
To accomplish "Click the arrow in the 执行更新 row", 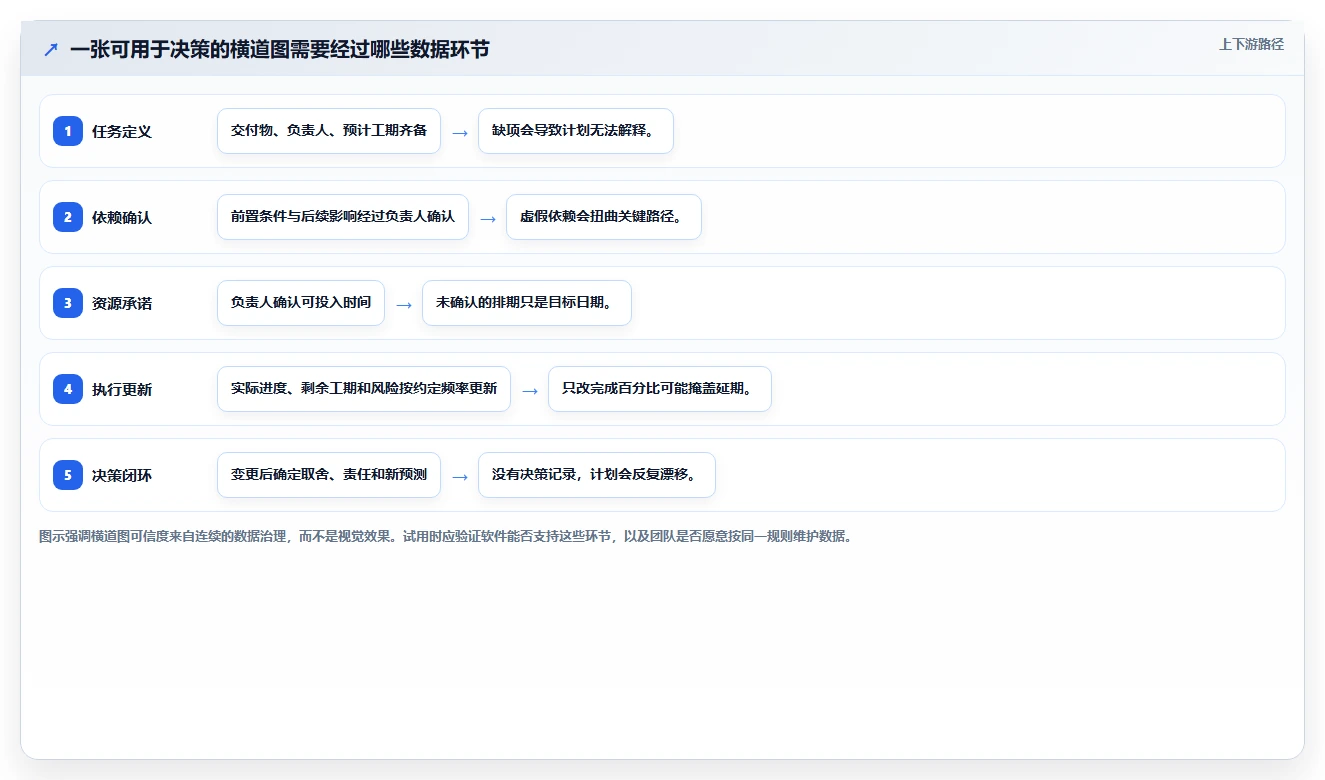I will 530,390.
